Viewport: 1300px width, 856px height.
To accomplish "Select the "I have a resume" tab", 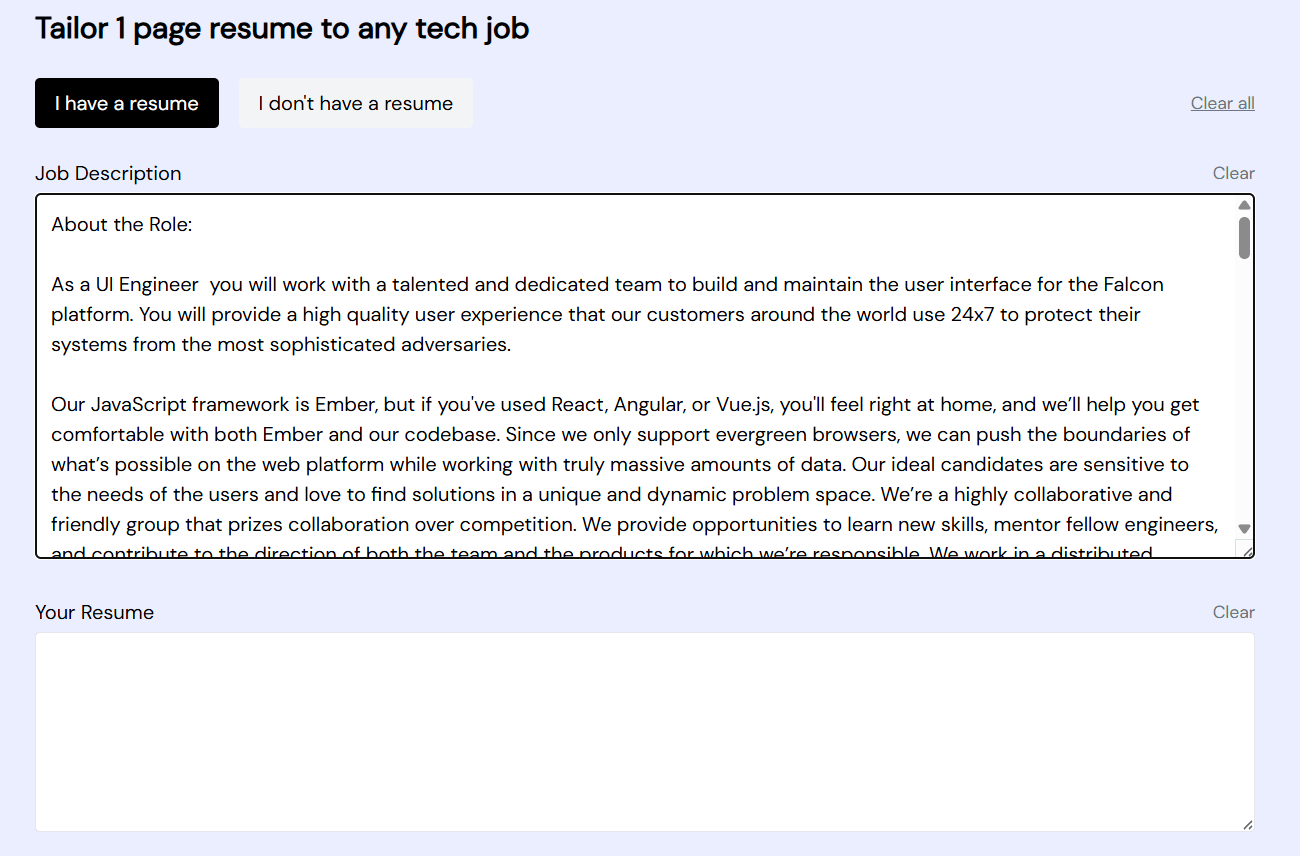I will pos(127,103).
